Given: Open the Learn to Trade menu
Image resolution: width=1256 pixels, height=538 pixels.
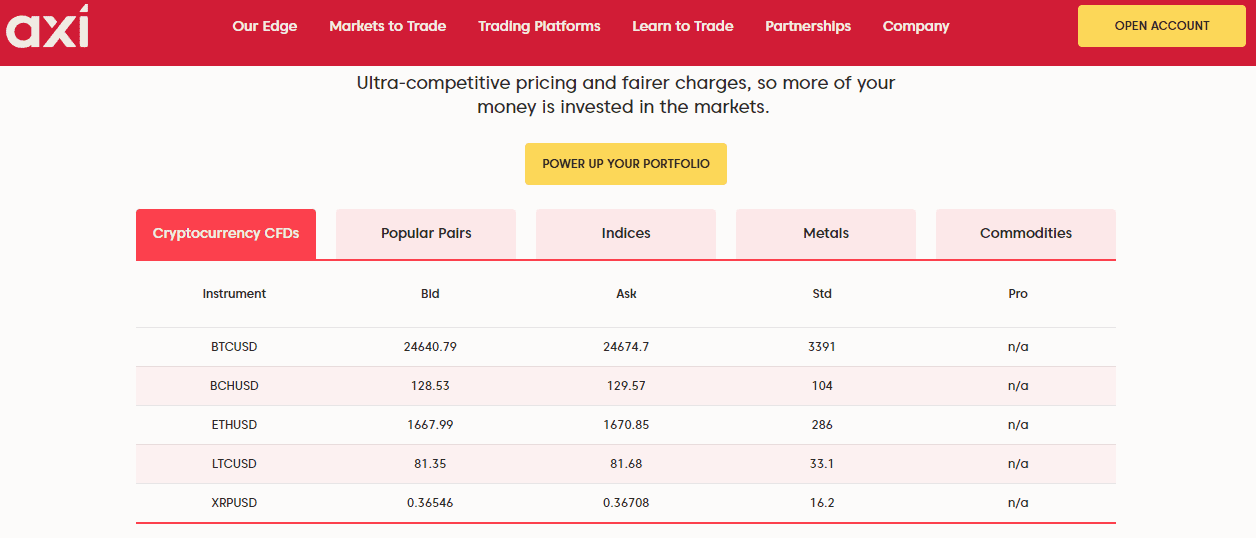Looking at the screenshot, I should (683, 26).
